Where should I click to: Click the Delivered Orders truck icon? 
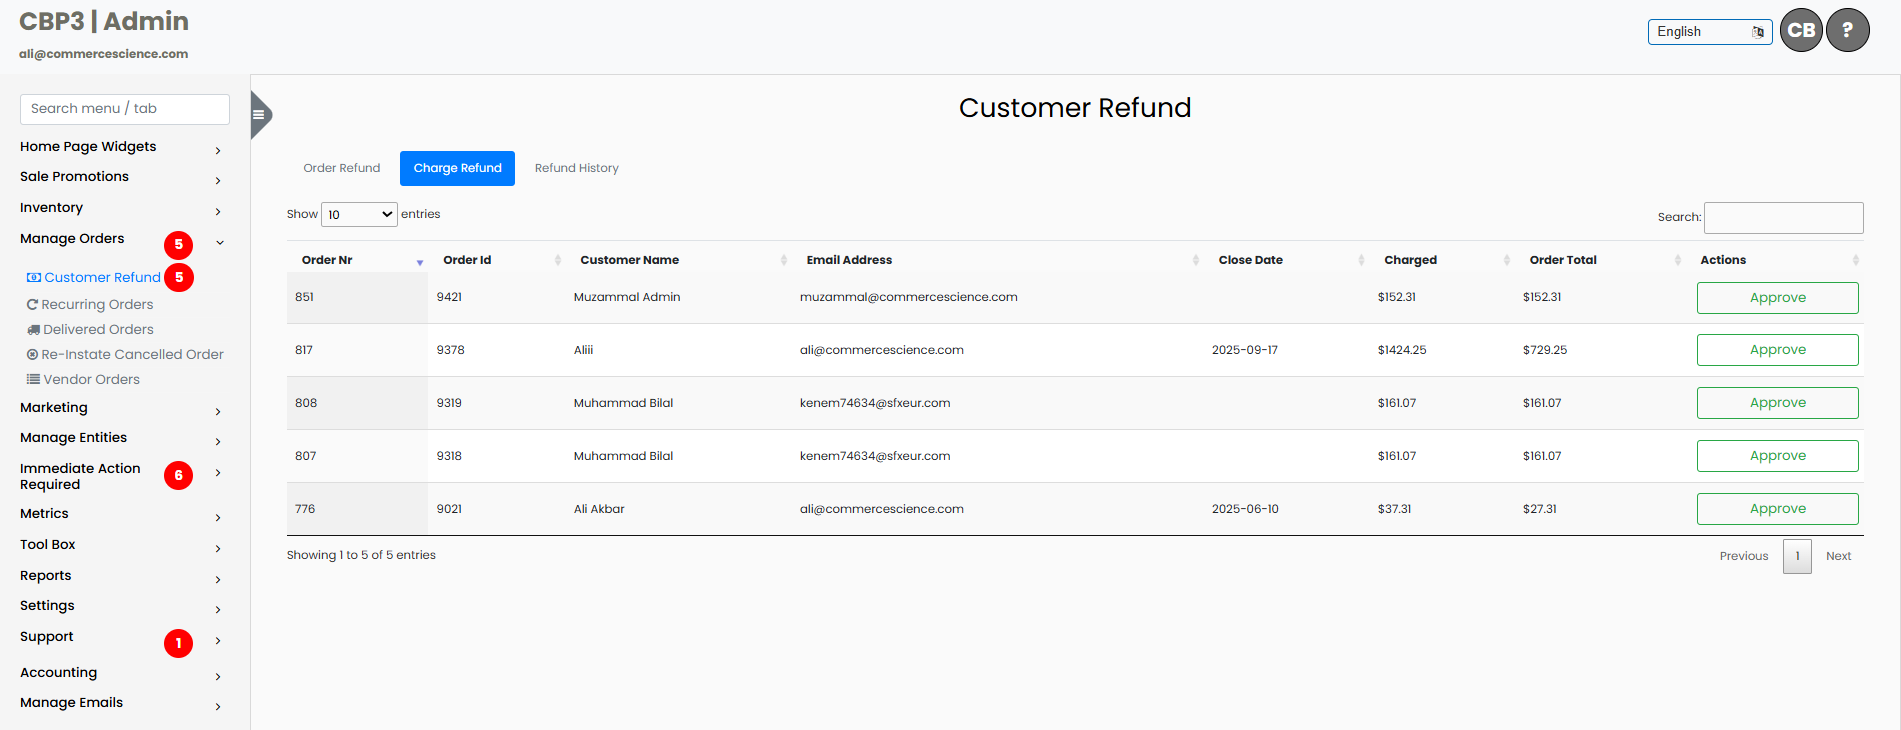pyautogui.click(x=33, y=330)
